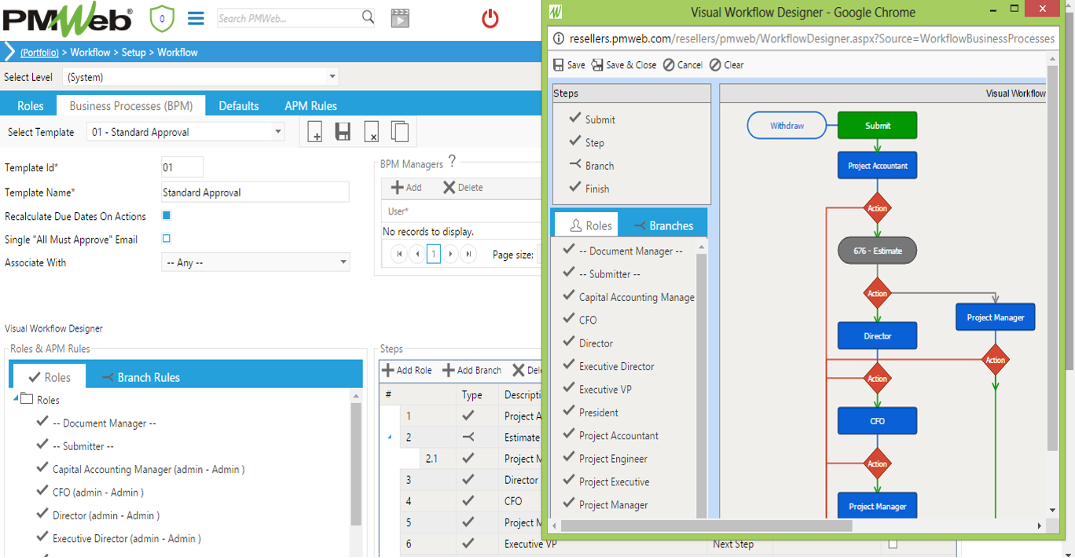Select the Finish item in Steps panel
This screenshot has height=558, width=1075.
[589, 189]
